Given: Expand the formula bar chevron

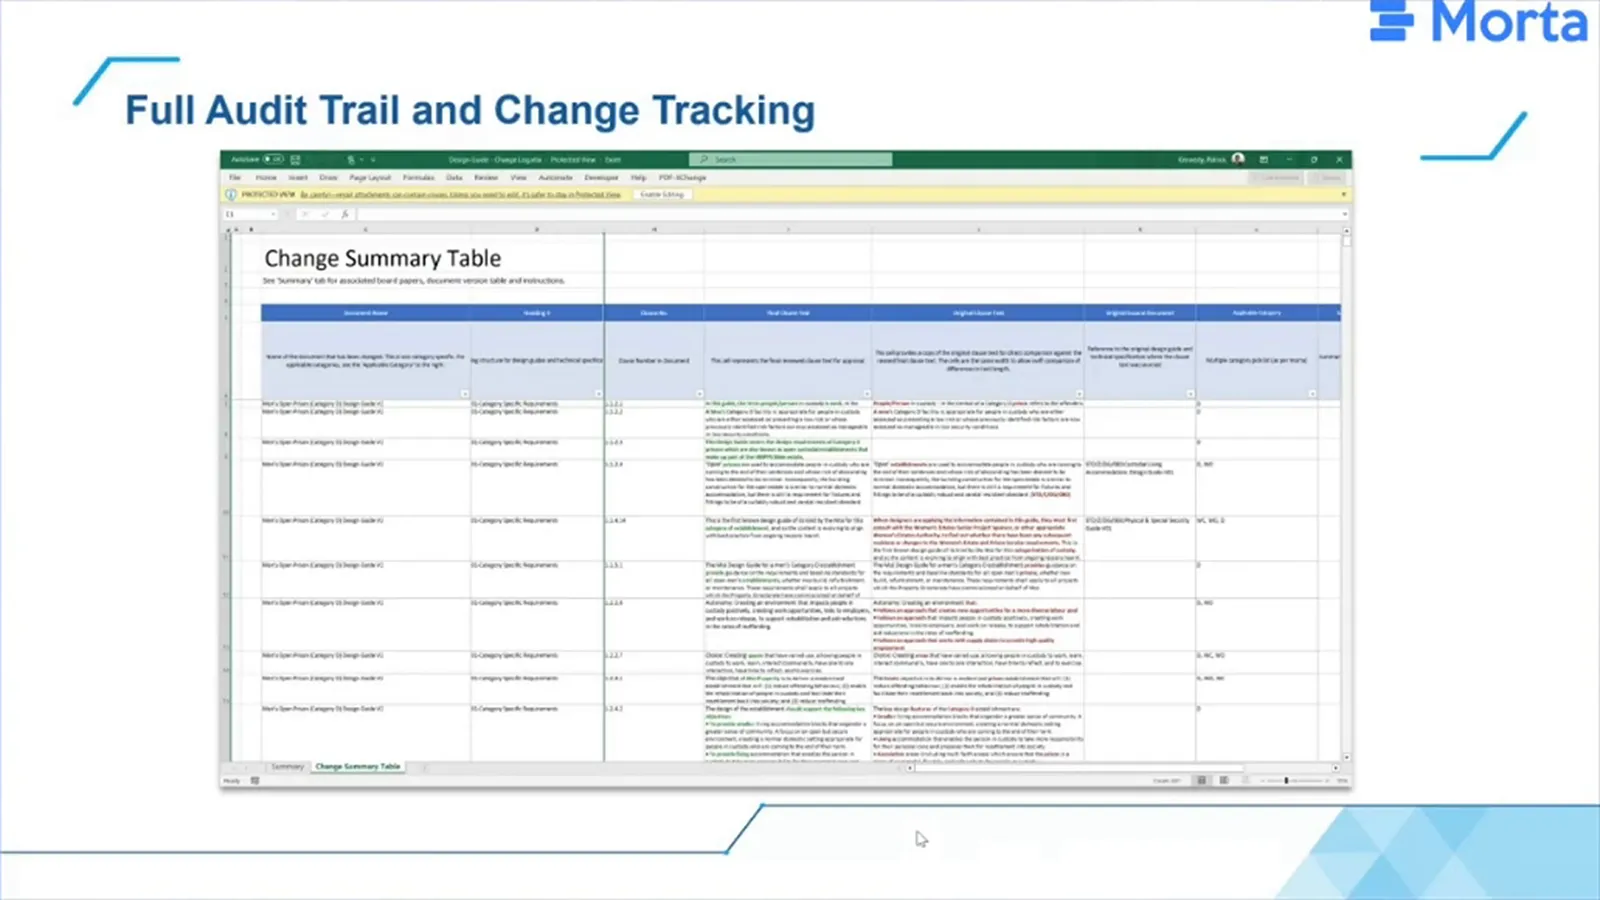Looking at the screenshot, I should pos(1345,214).
